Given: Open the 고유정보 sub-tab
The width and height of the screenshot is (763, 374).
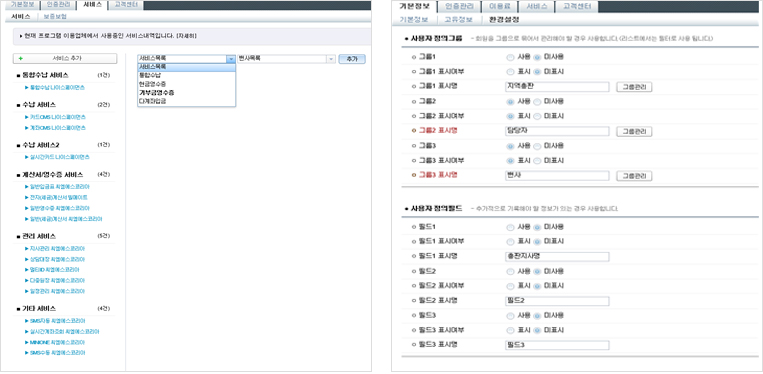Looking at the screenshot, I should tap(459, 20).
